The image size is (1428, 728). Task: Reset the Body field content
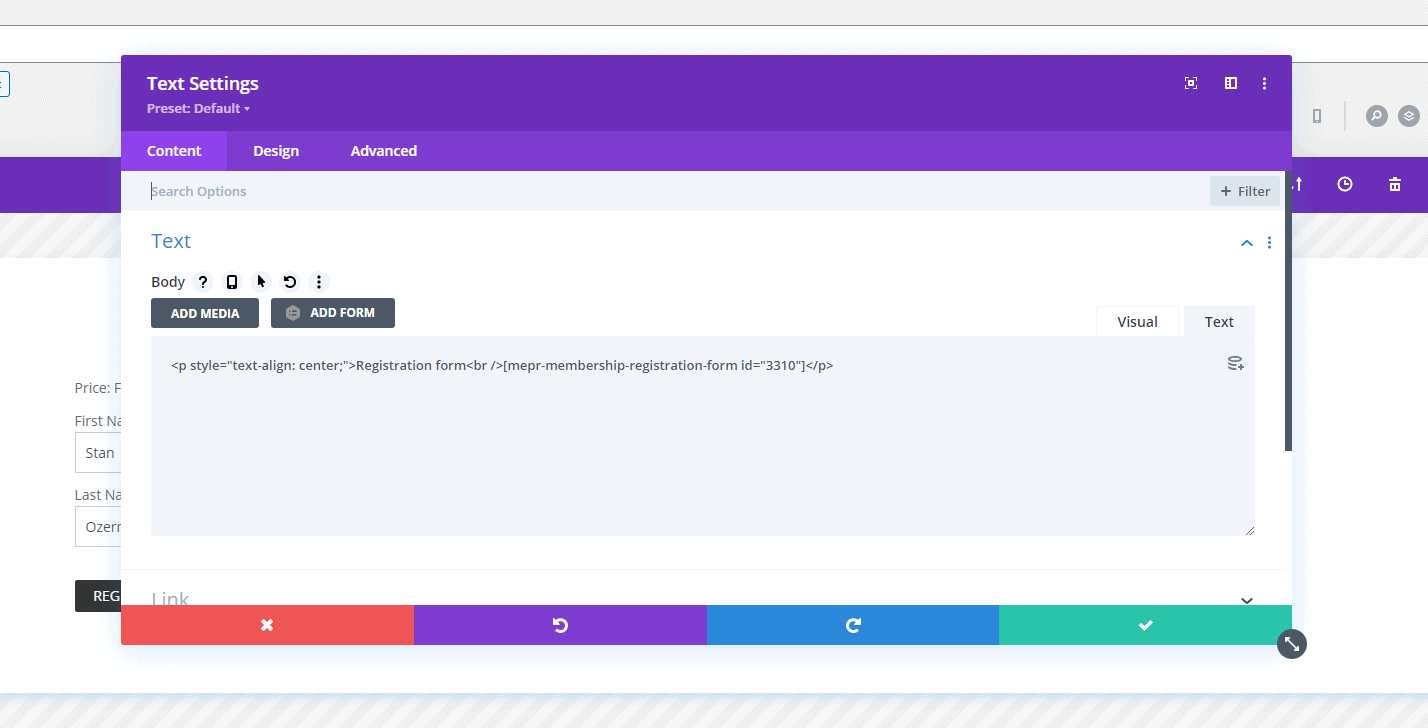coord(290,282)
